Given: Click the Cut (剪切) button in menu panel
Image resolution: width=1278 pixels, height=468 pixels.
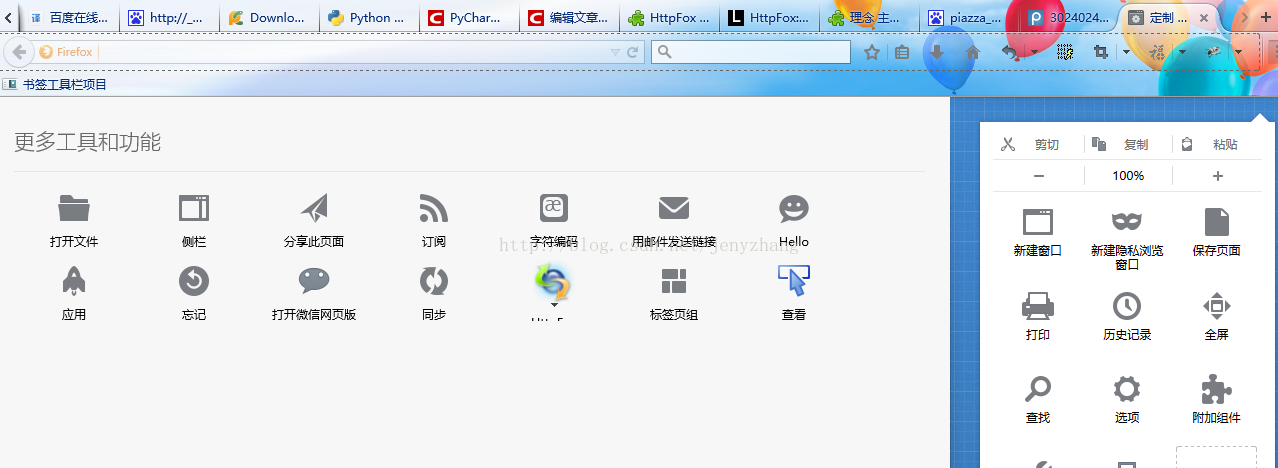Looking at the screenshot, I should [x=1038, y=144].
